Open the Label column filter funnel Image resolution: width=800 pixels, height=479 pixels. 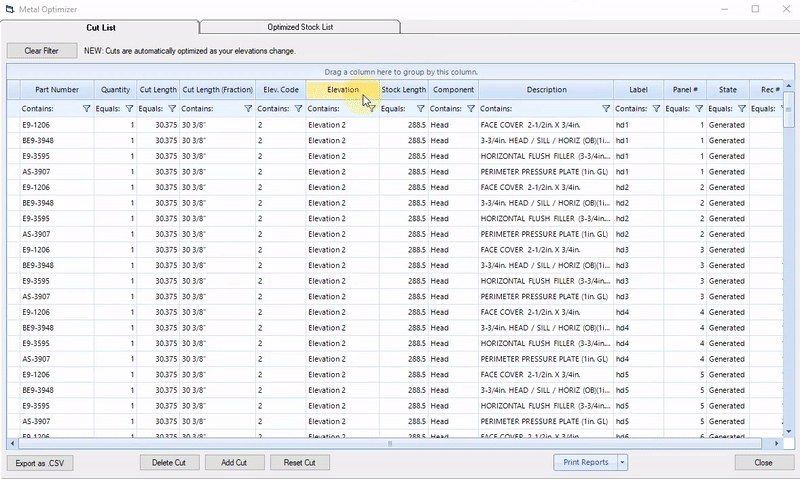click(x=656, y=109)
